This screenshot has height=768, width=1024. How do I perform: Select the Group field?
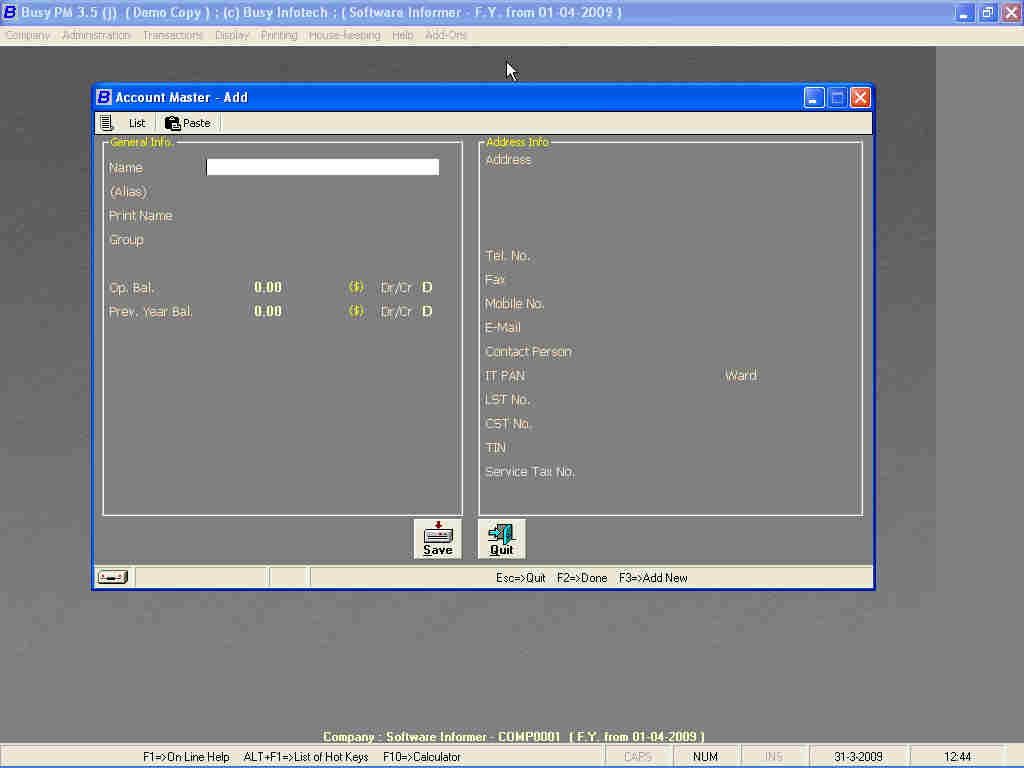322,240
